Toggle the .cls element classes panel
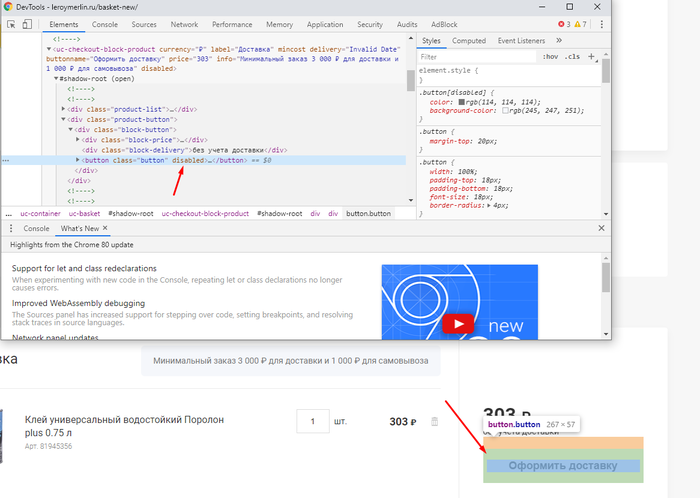700x498 pixels. point(572,57)
